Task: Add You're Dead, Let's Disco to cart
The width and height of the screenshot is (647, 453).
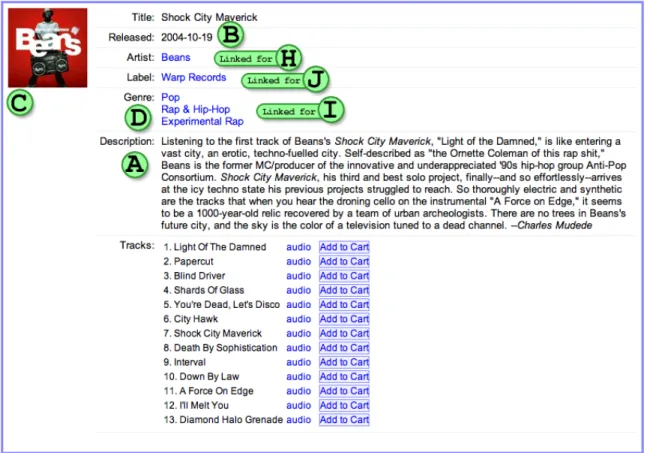Action: [344, 304]
